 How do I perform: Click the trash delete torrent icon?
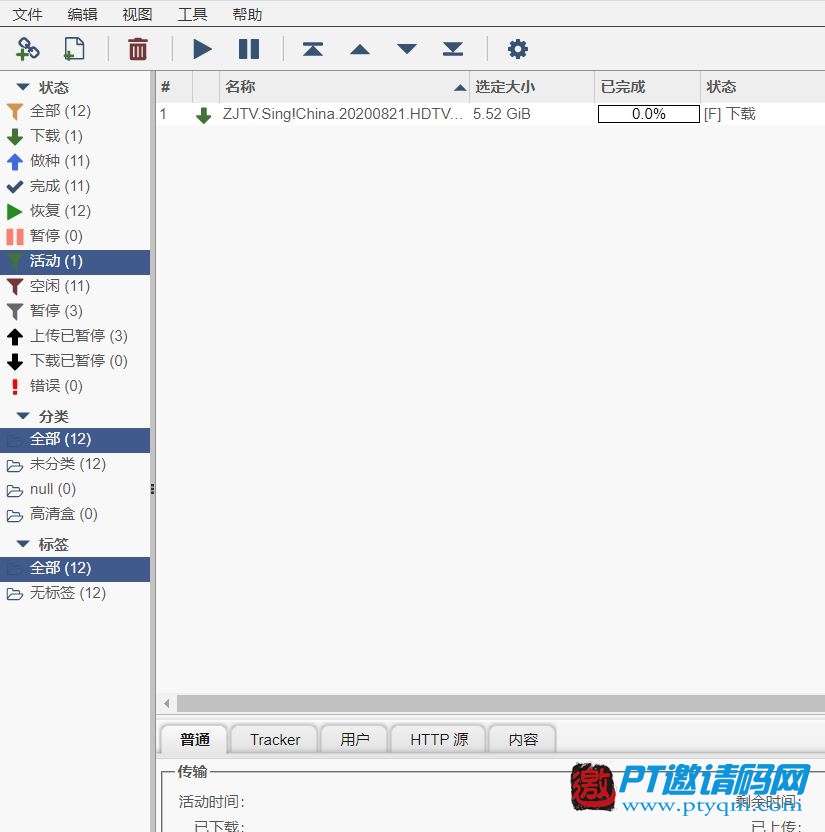[137, 49]
